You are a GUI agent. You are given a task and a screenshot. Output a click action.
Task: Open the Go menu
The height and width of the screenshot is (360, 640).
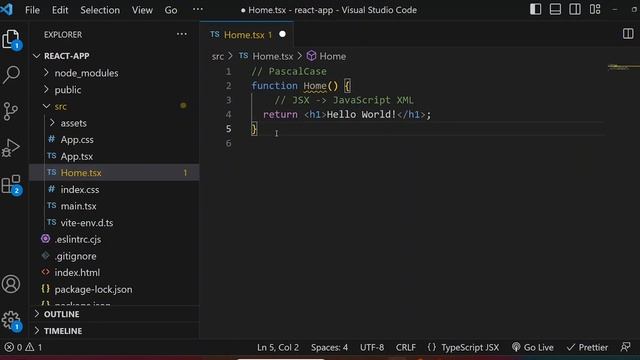pyautogui.click(x=171, y=10)
